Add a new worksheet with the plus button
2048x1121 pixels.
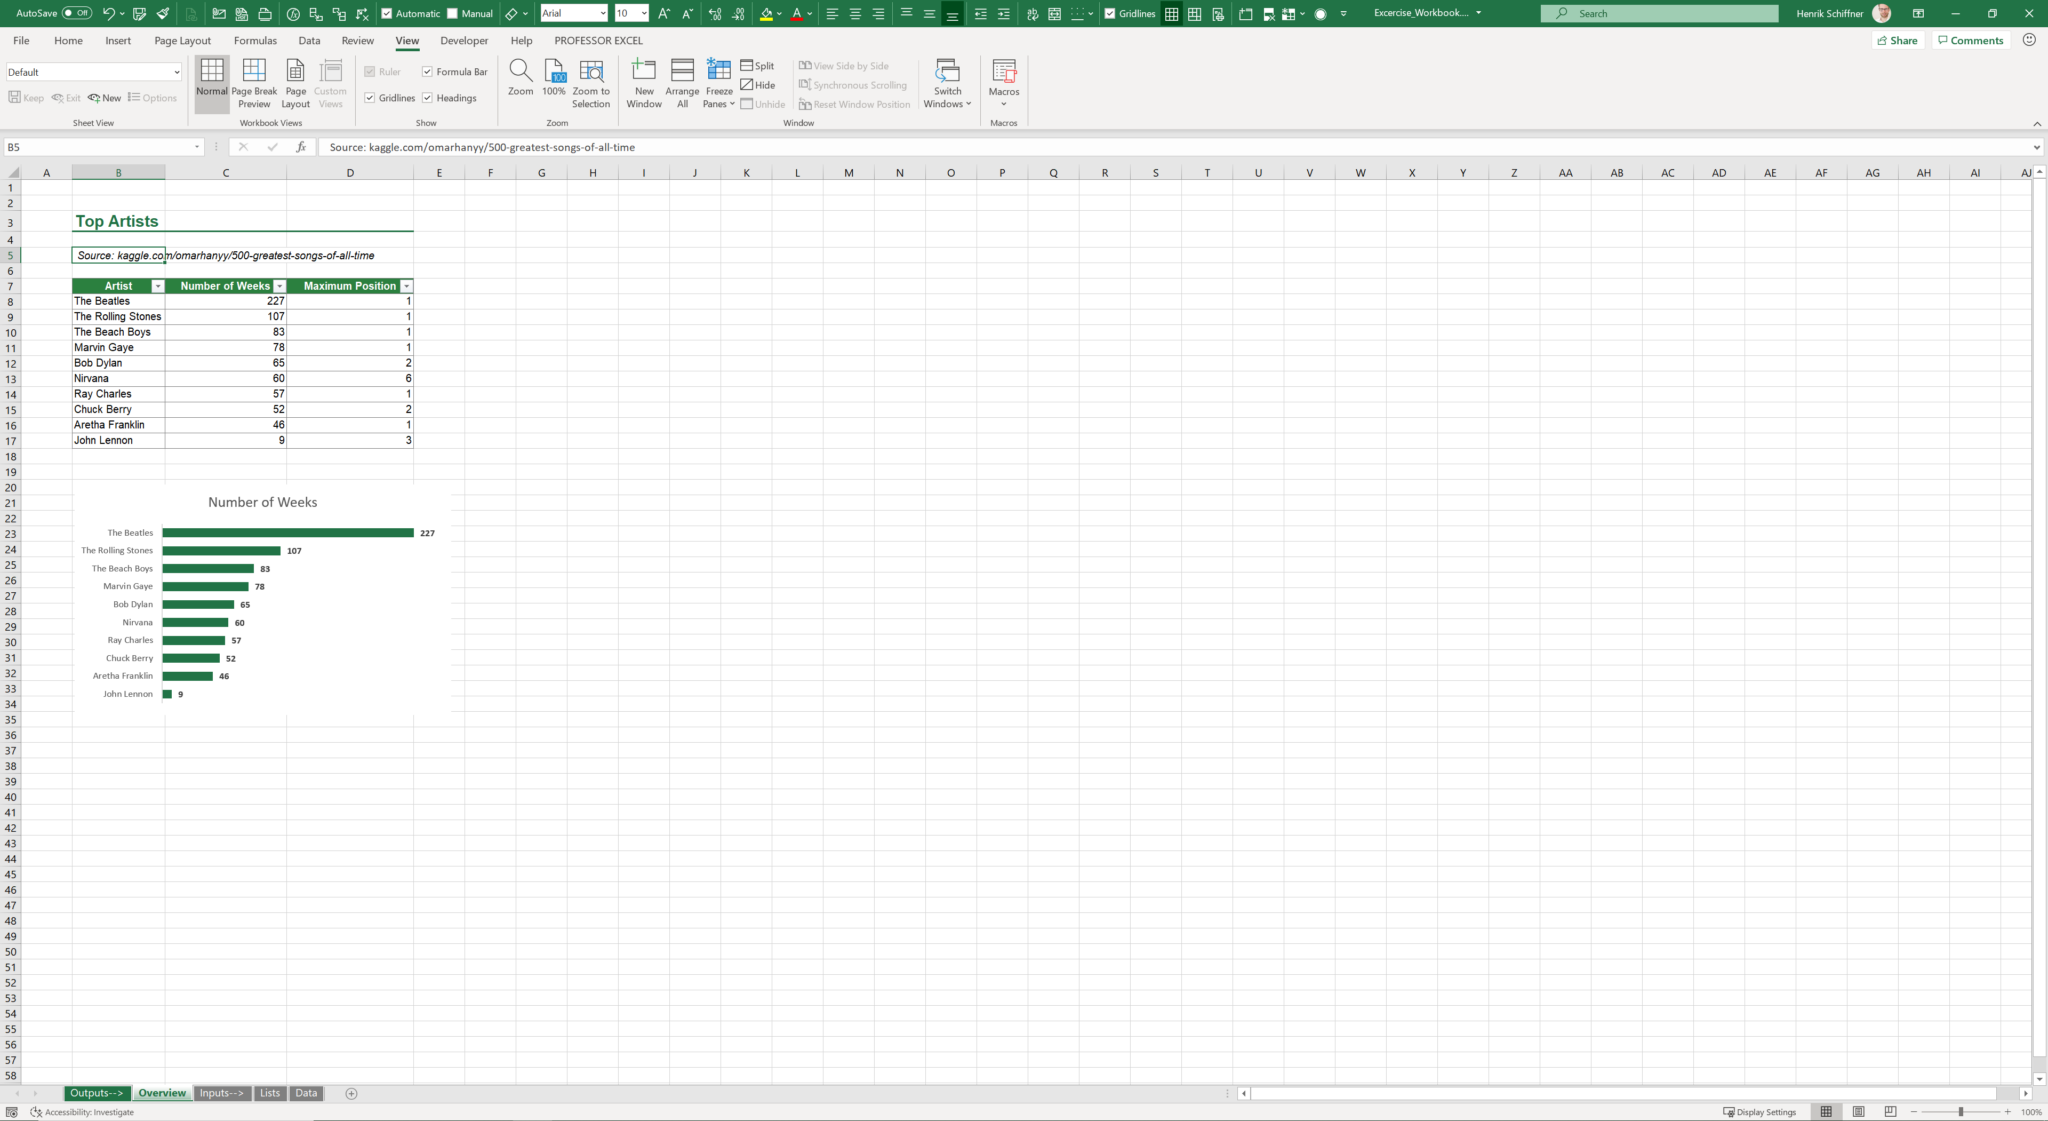coord(351,1093)
